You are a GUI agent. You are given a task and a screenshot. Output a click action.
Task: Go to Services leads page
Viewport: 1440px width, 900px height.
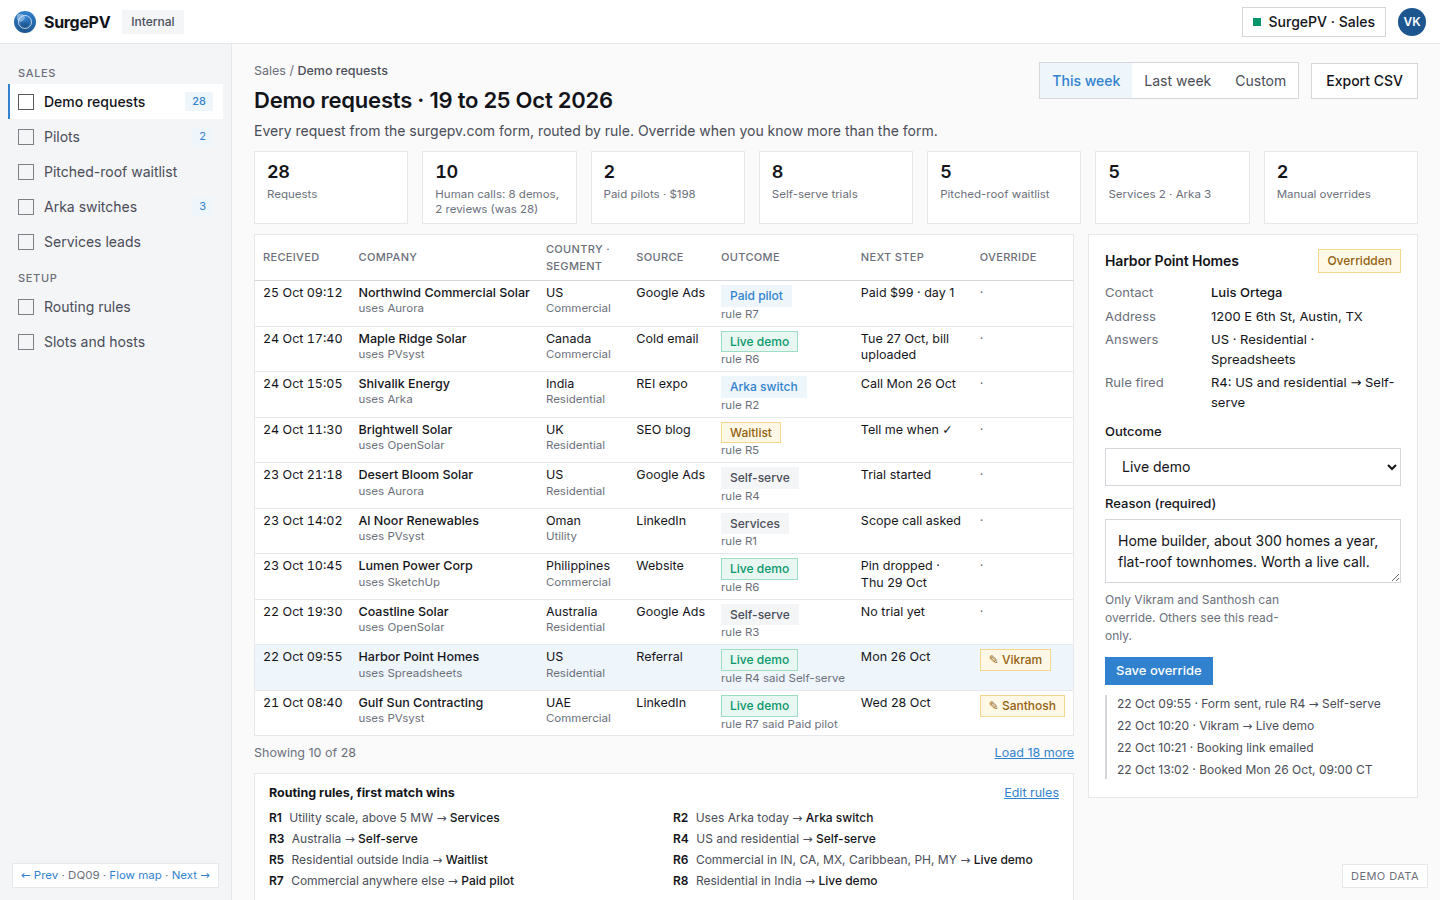[x=116, y=242]
